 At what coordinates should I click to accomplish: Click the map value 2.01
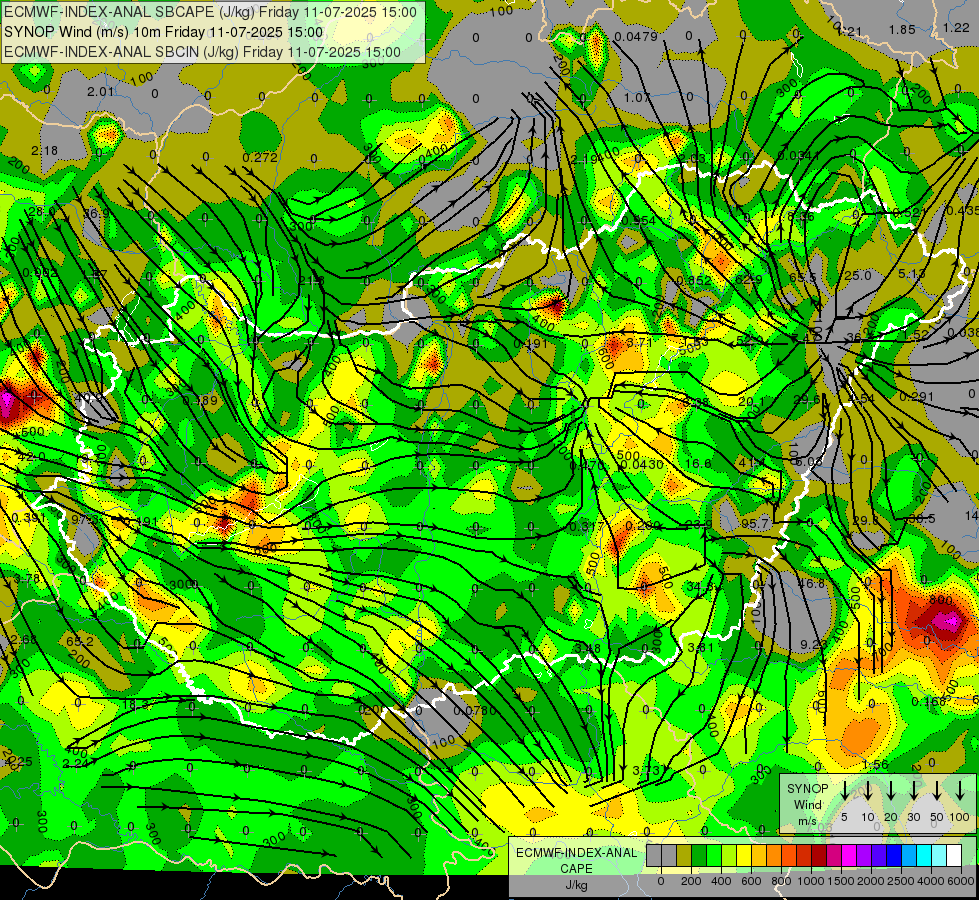[x=101, y=92]
